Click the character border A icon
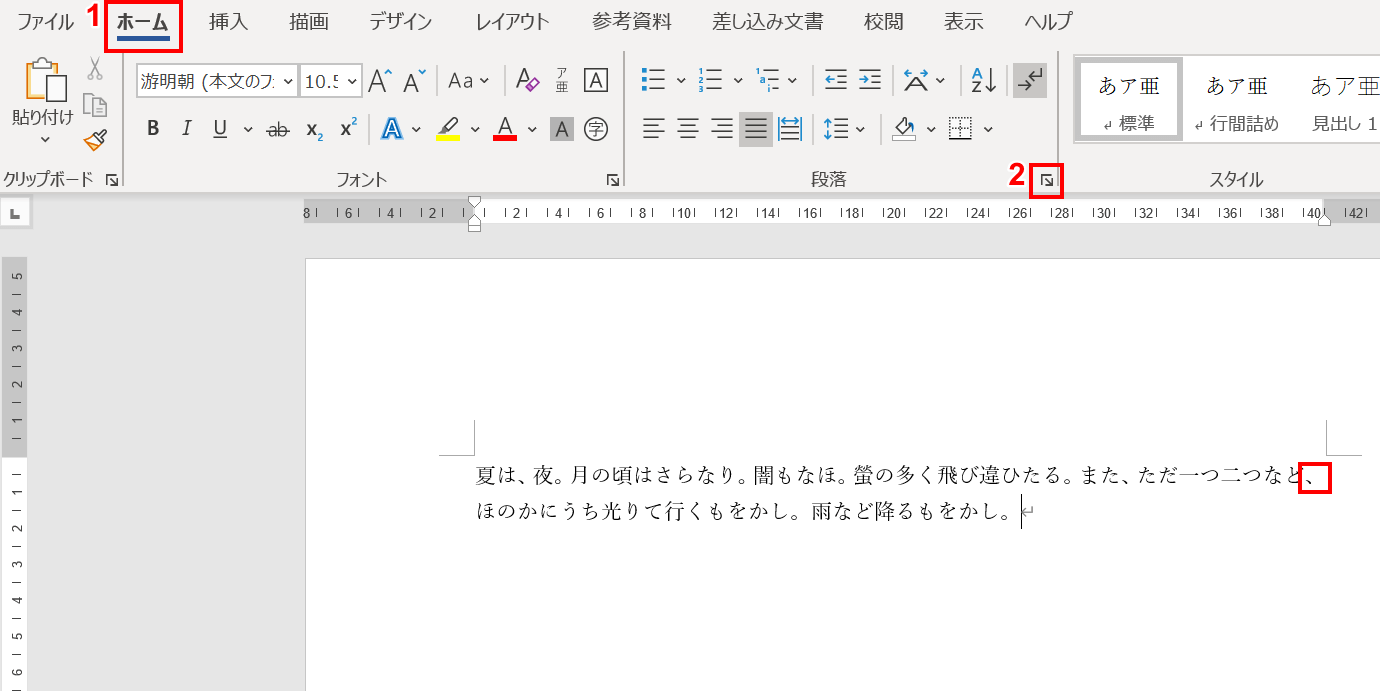1380x691 pixels. (596, 81)
